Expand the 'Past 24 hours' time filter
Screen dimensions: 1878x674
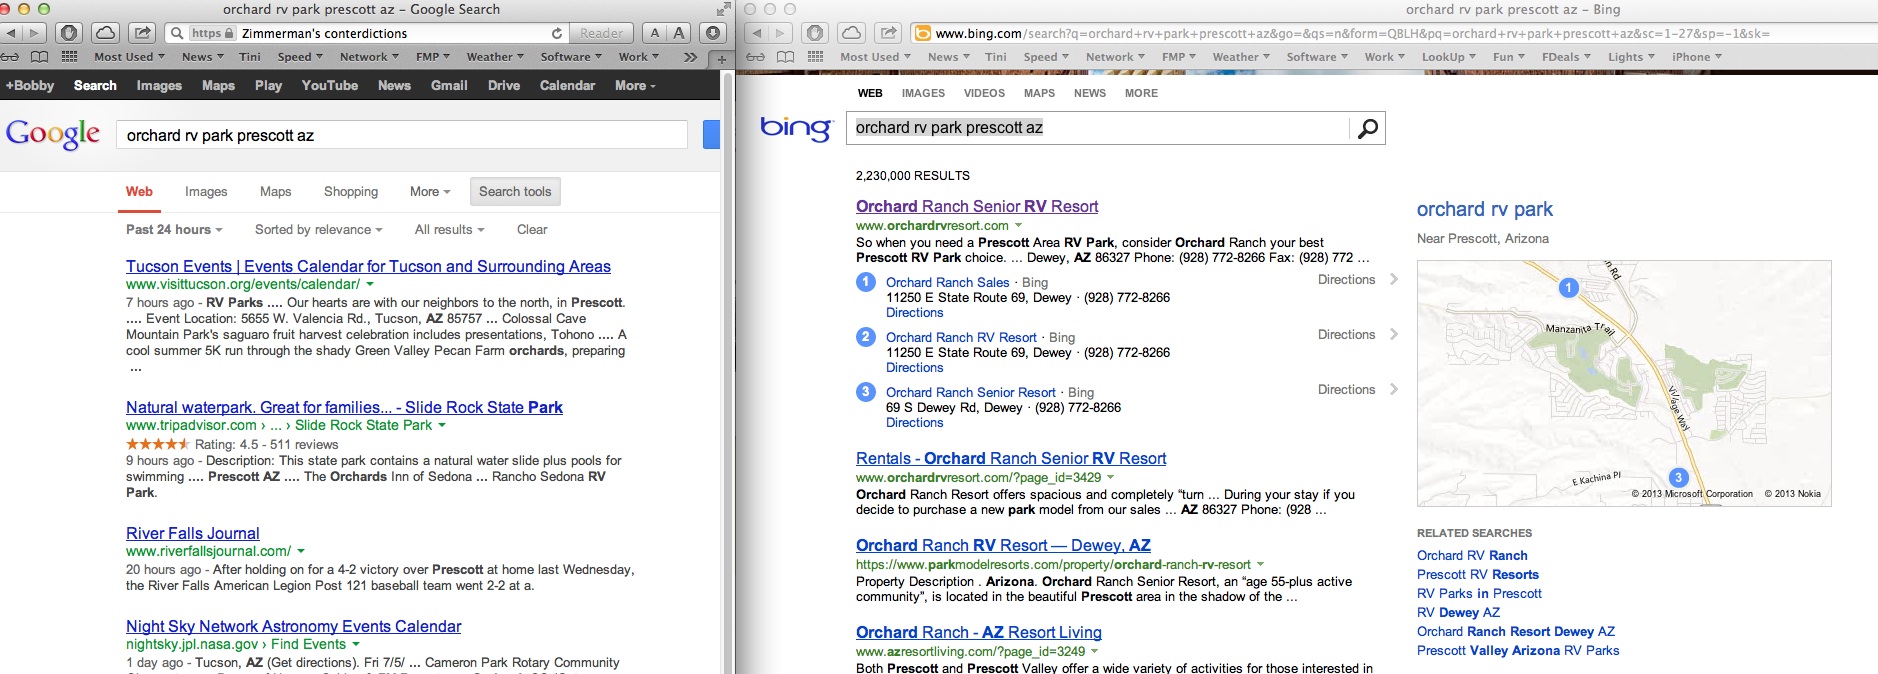click(174, 230)
